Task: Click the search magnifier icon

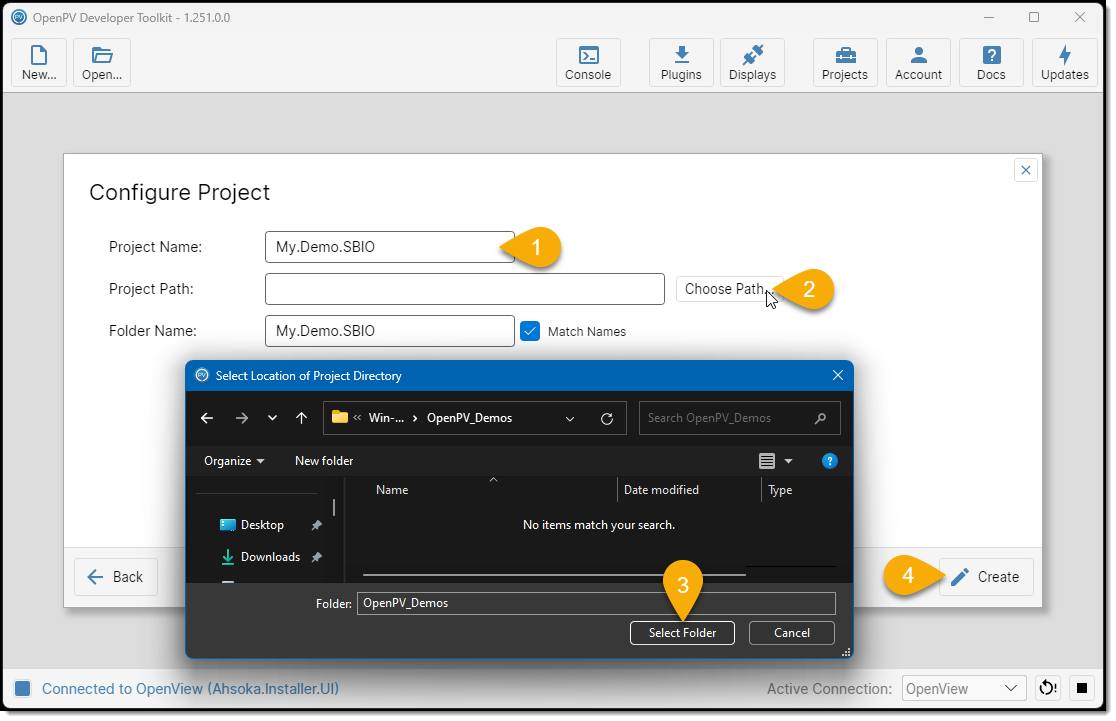Action: click(821, 418)
